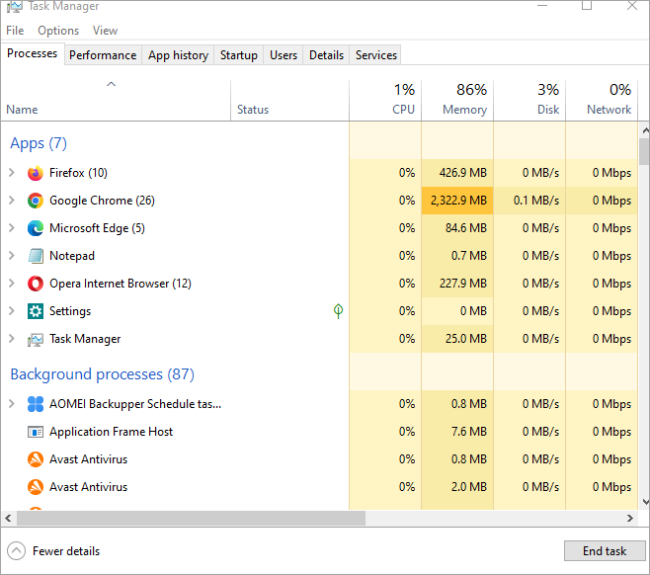650x575 pixels.
Task: Toggle sort direction arrow above Name column
Action: [x=111, y=84]
